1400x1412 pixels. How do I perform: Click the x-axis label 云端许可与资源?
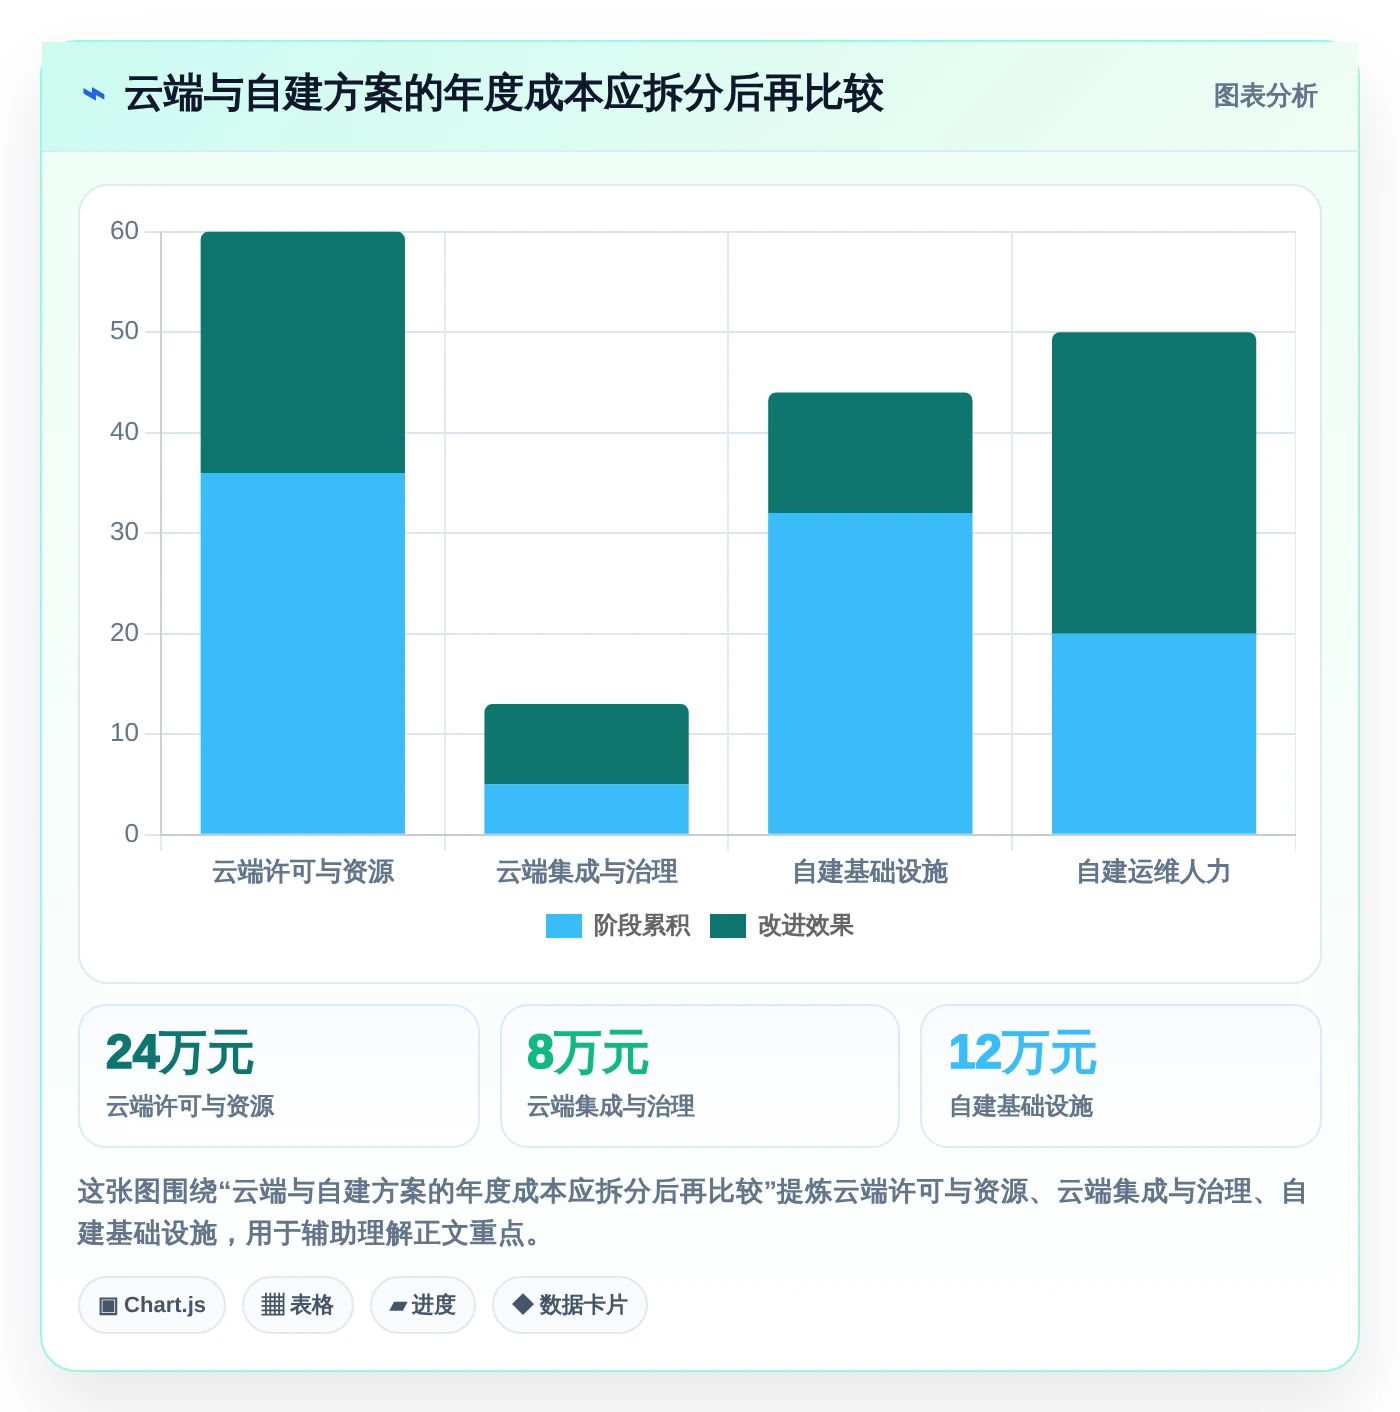coord(303,872)
